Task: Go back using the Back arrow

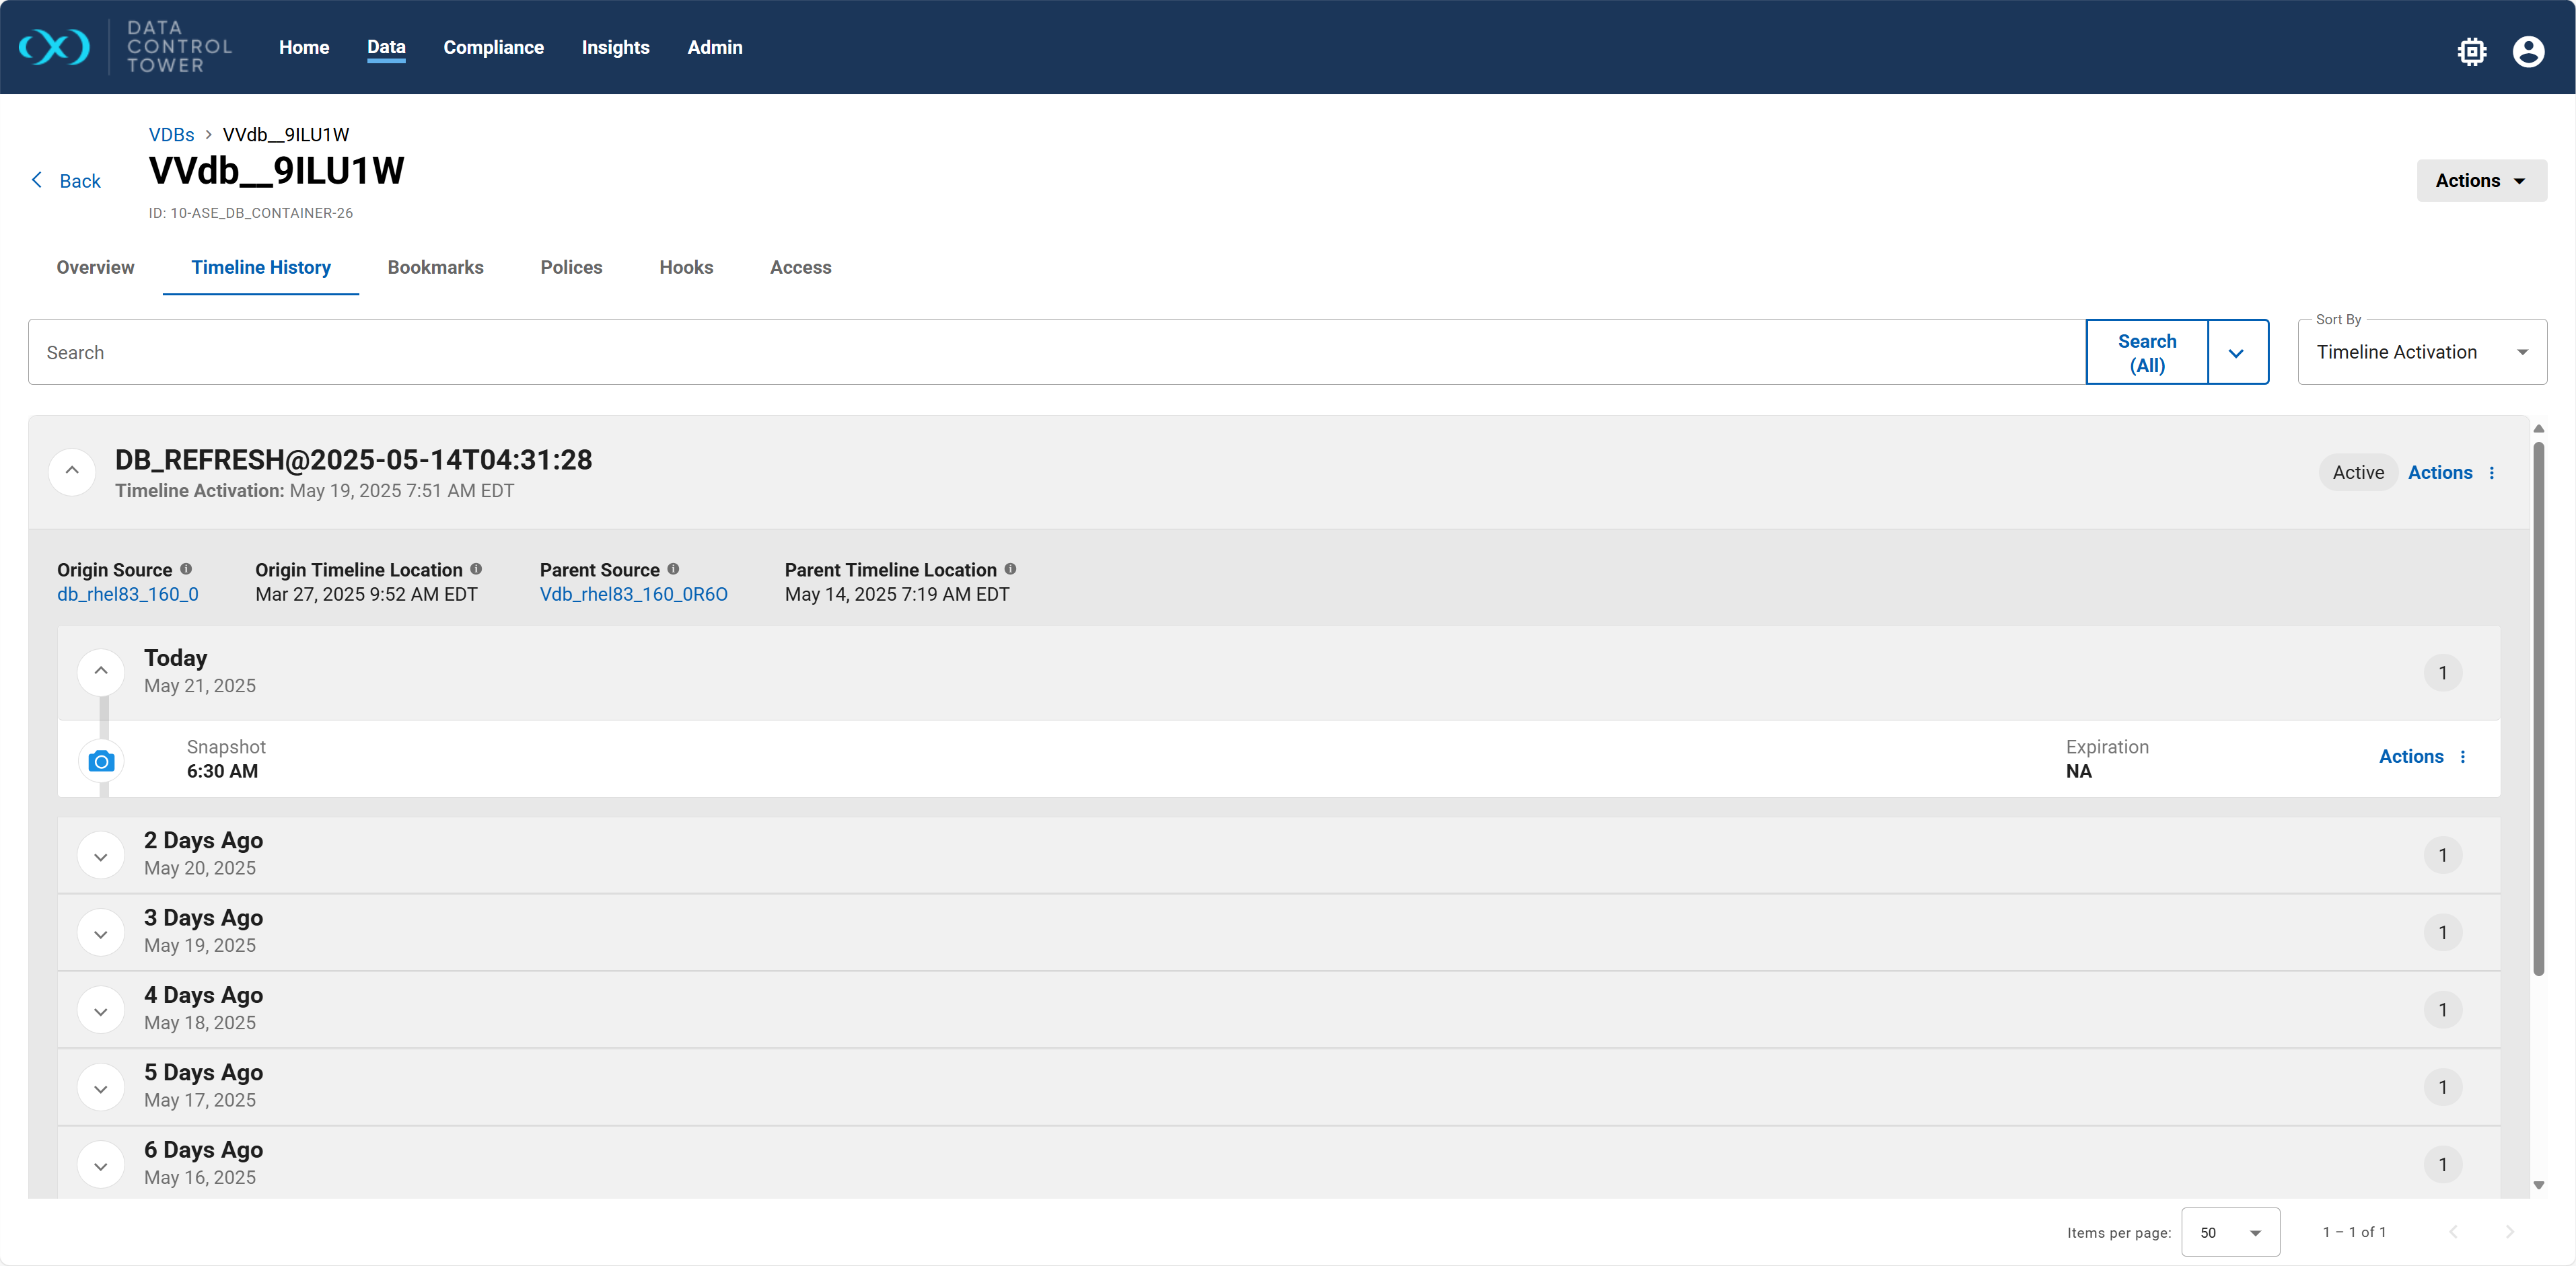Action: click(66, 181)
